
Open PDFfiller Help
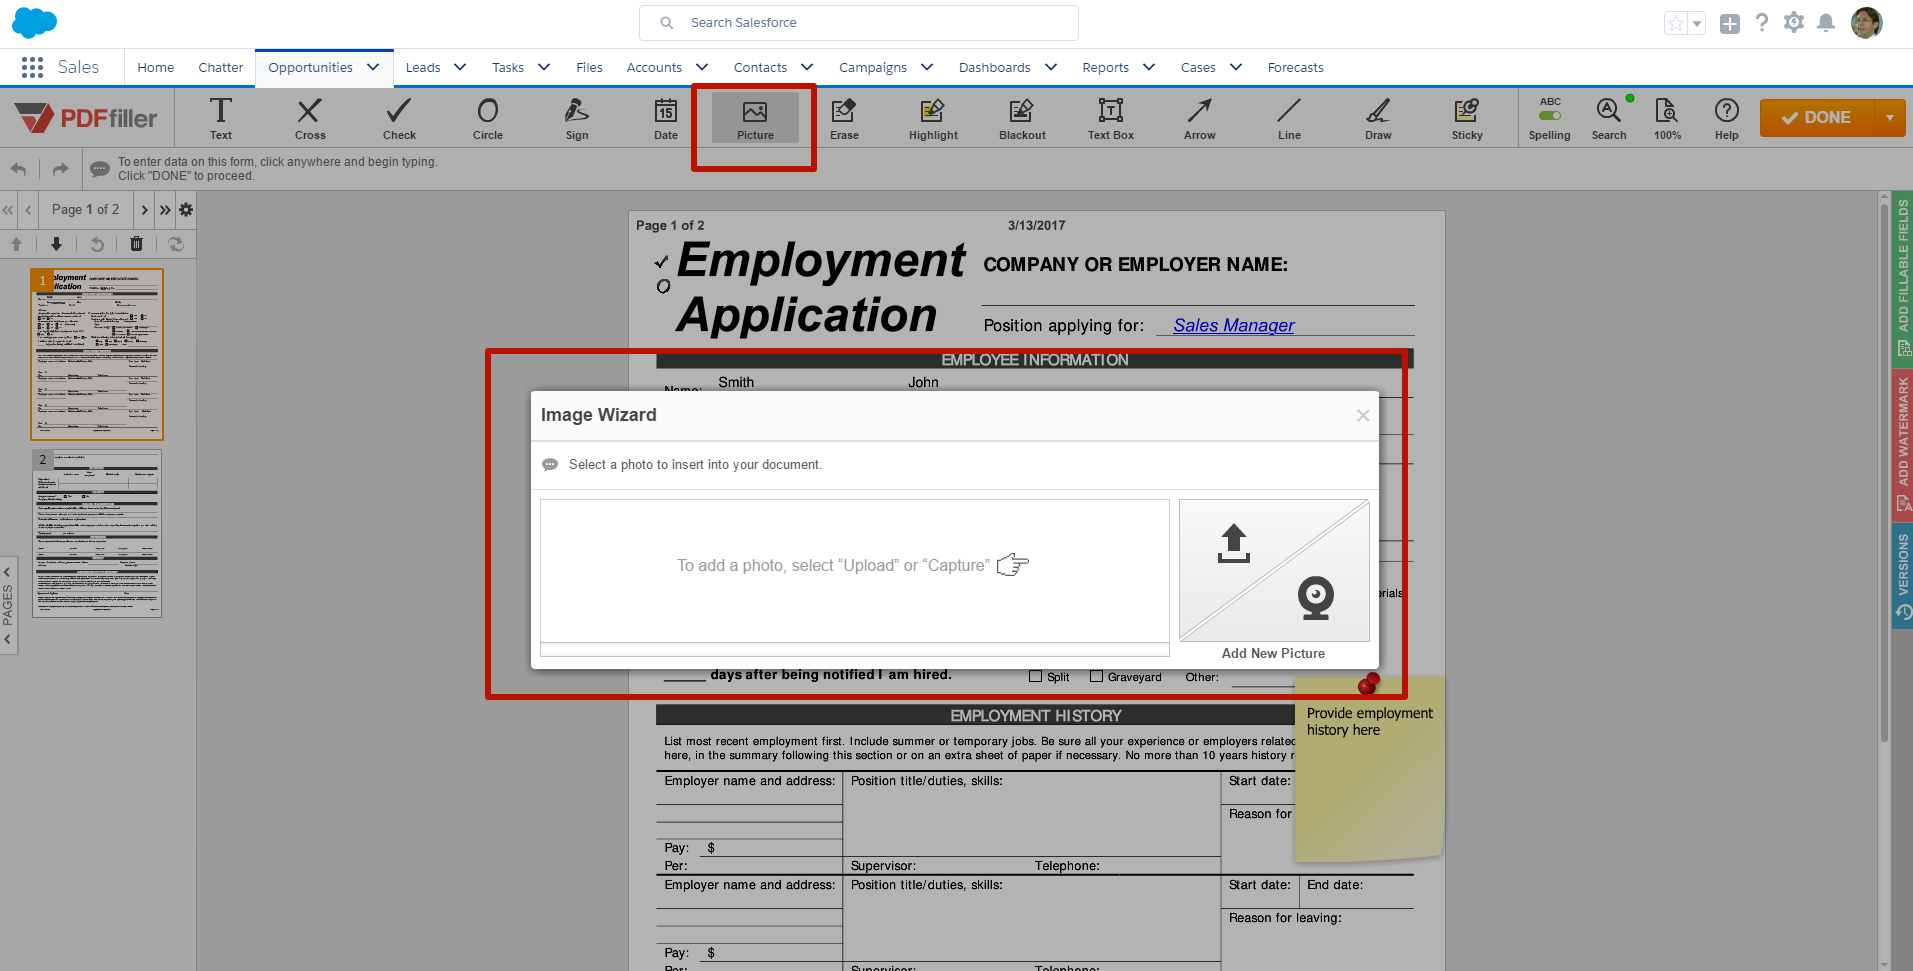click(1726, 118)
